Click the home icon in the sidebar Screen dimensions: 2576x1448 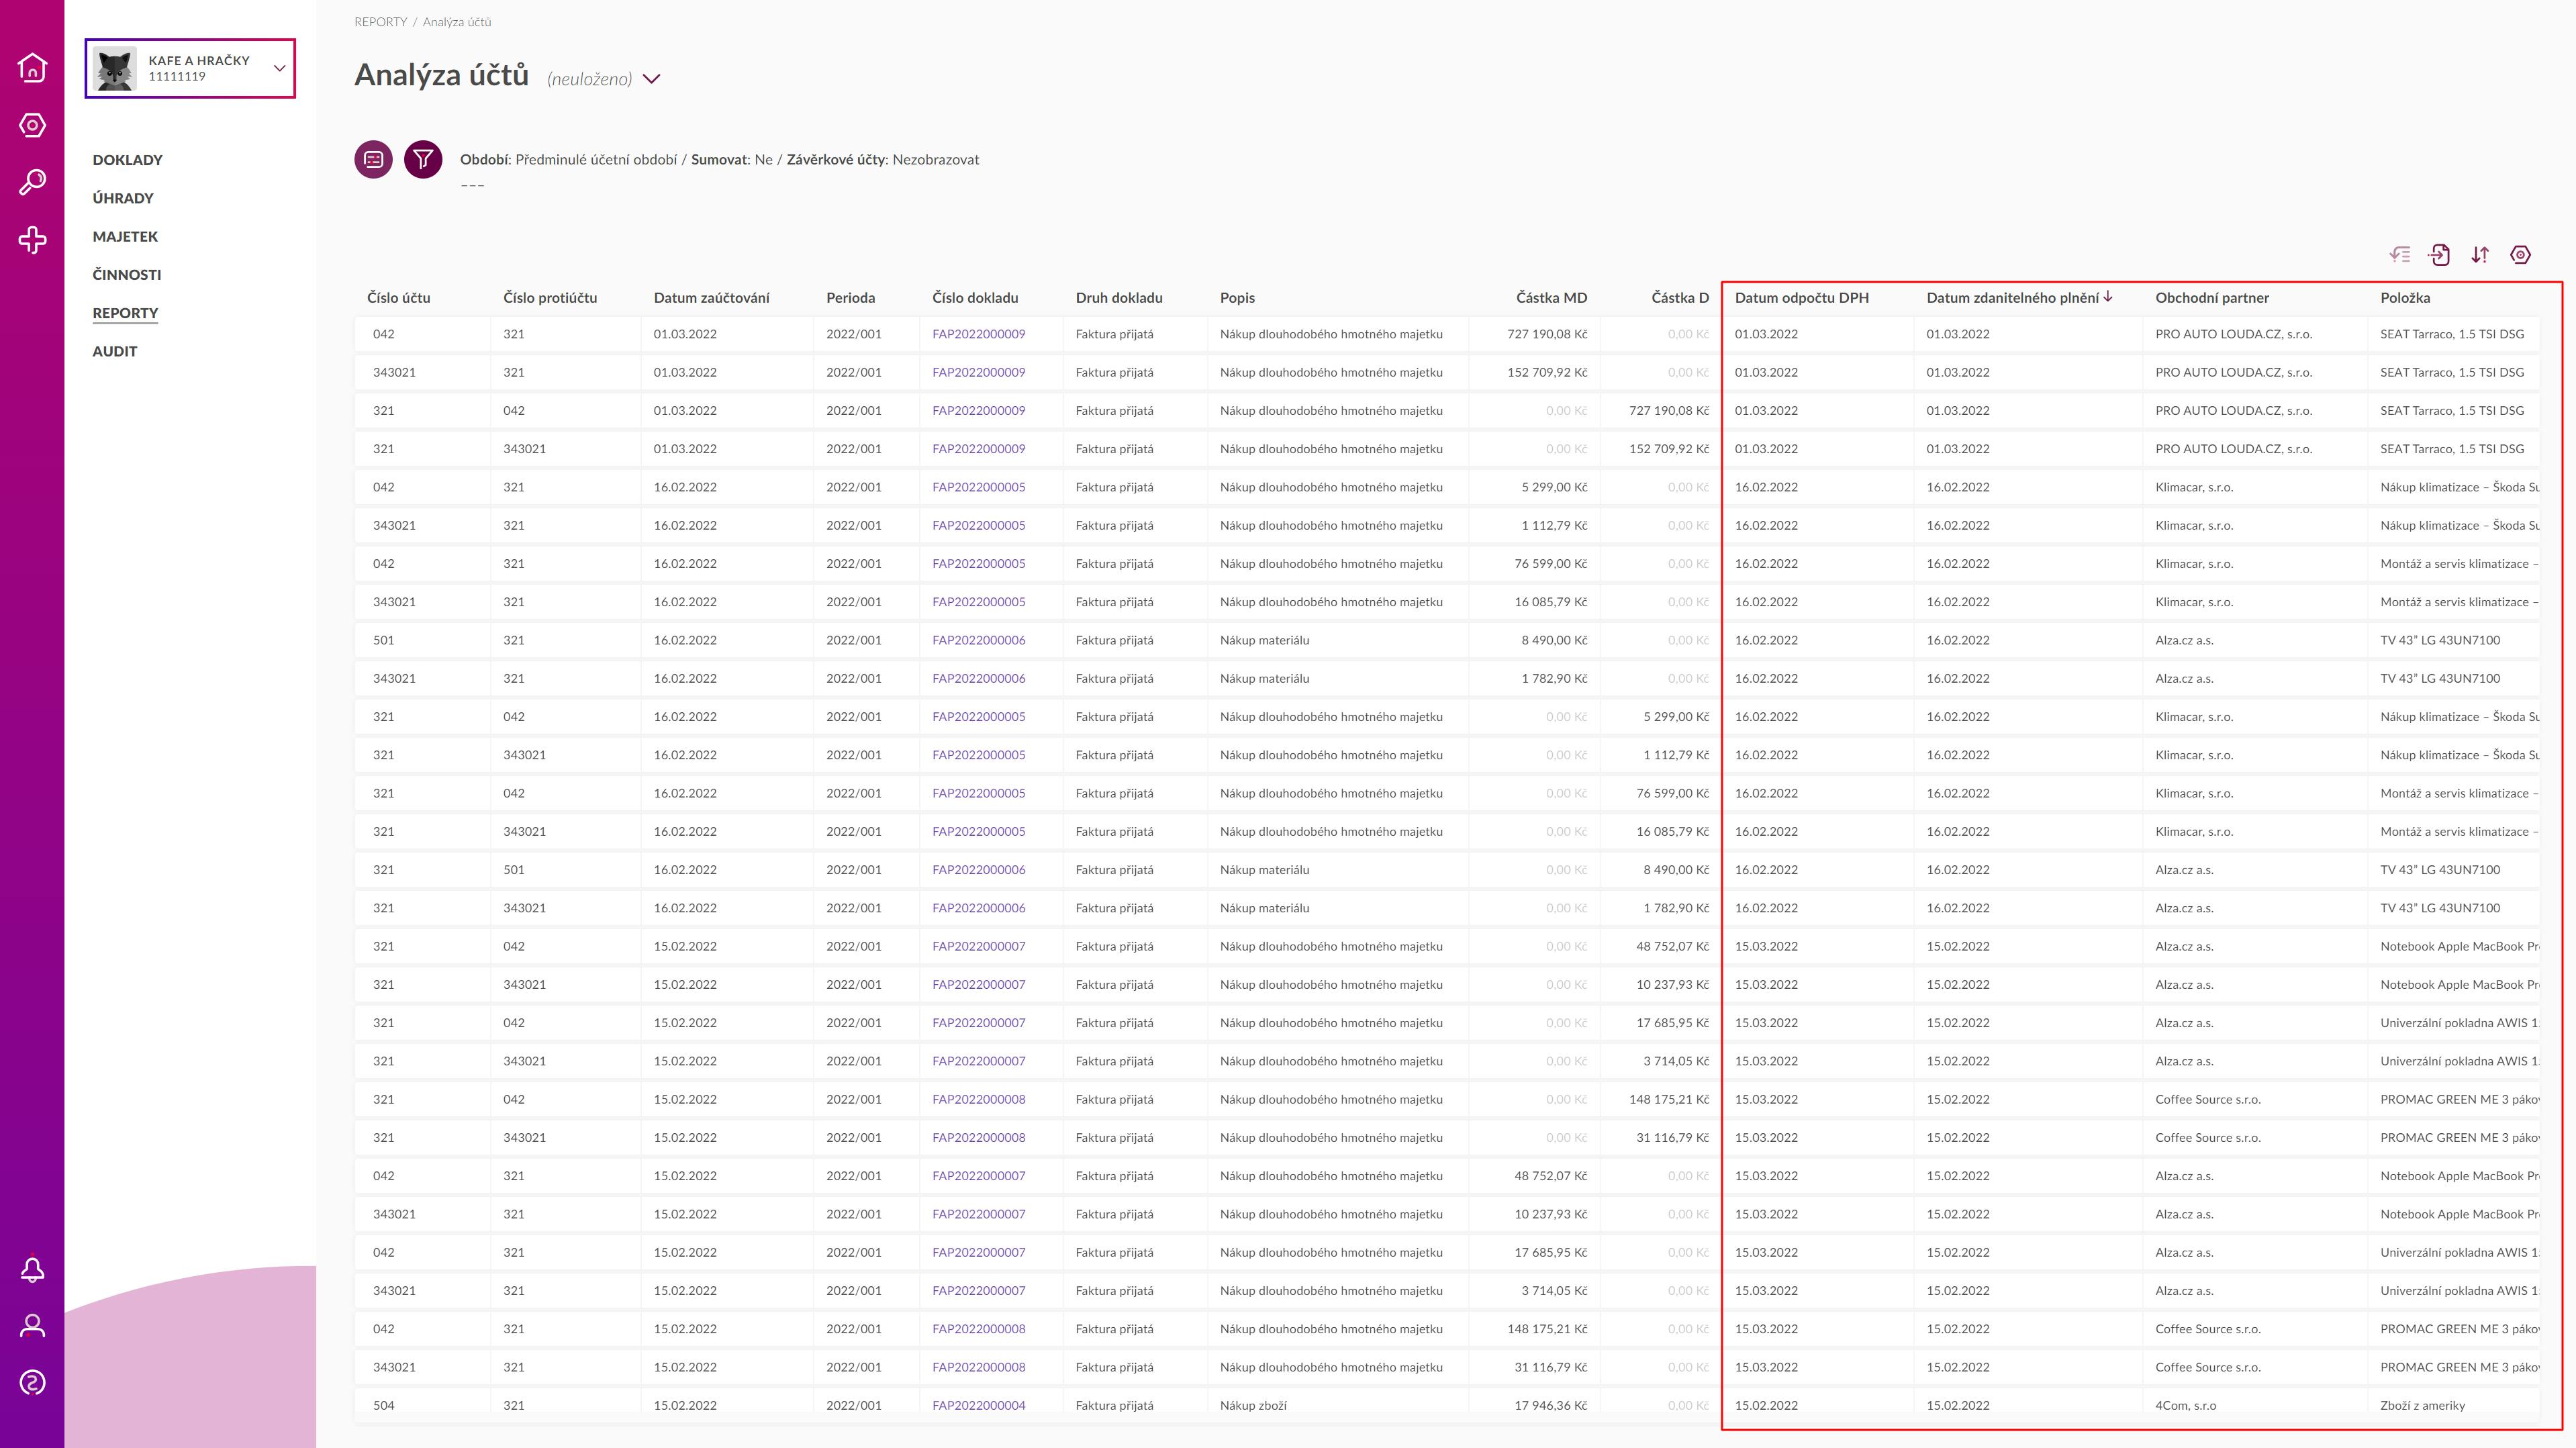point(32,67)
